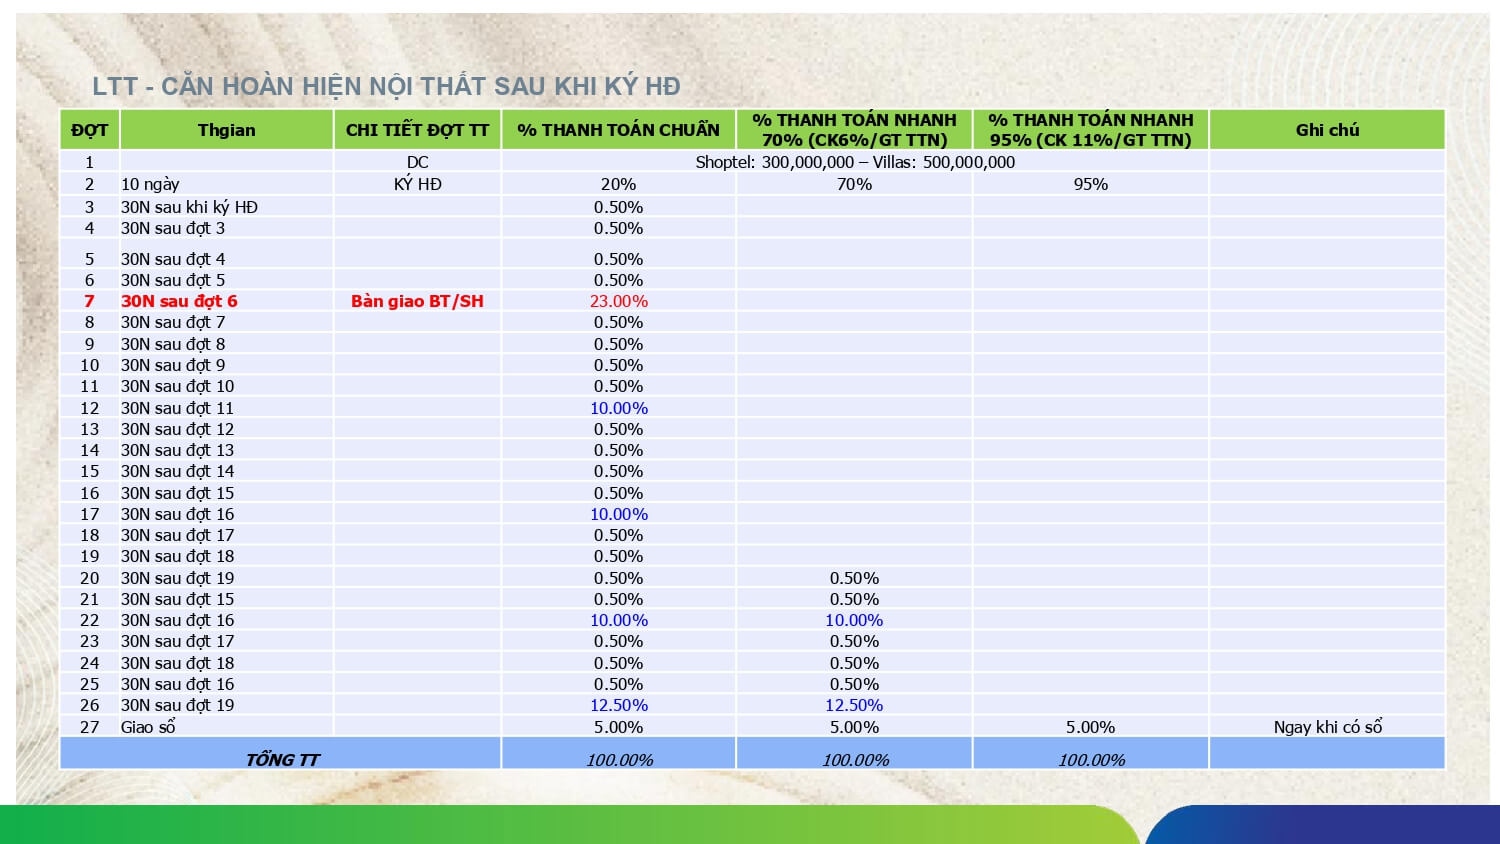Screen dimensions: 1500x844
Task: Select '5.00%' in the 95% fast payment column
Action: point(1091,727)
